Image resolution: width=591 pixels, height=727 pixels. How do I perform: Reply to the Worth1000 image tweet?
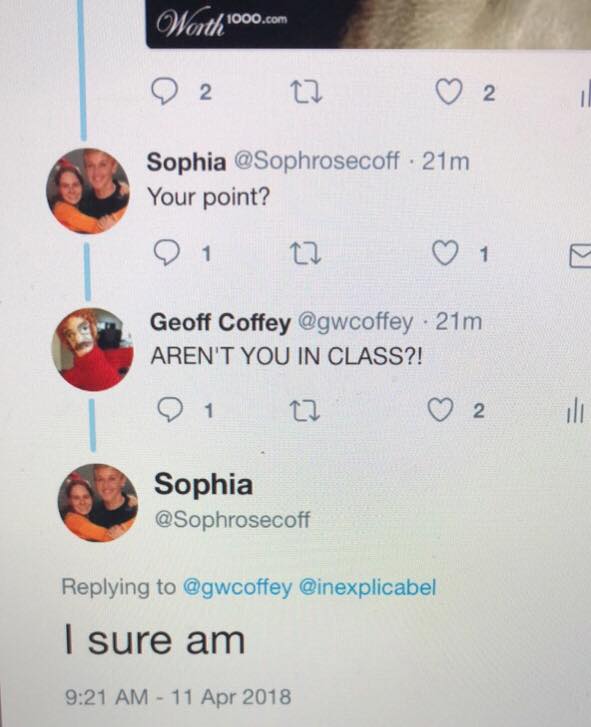click(x=165, y=92)
